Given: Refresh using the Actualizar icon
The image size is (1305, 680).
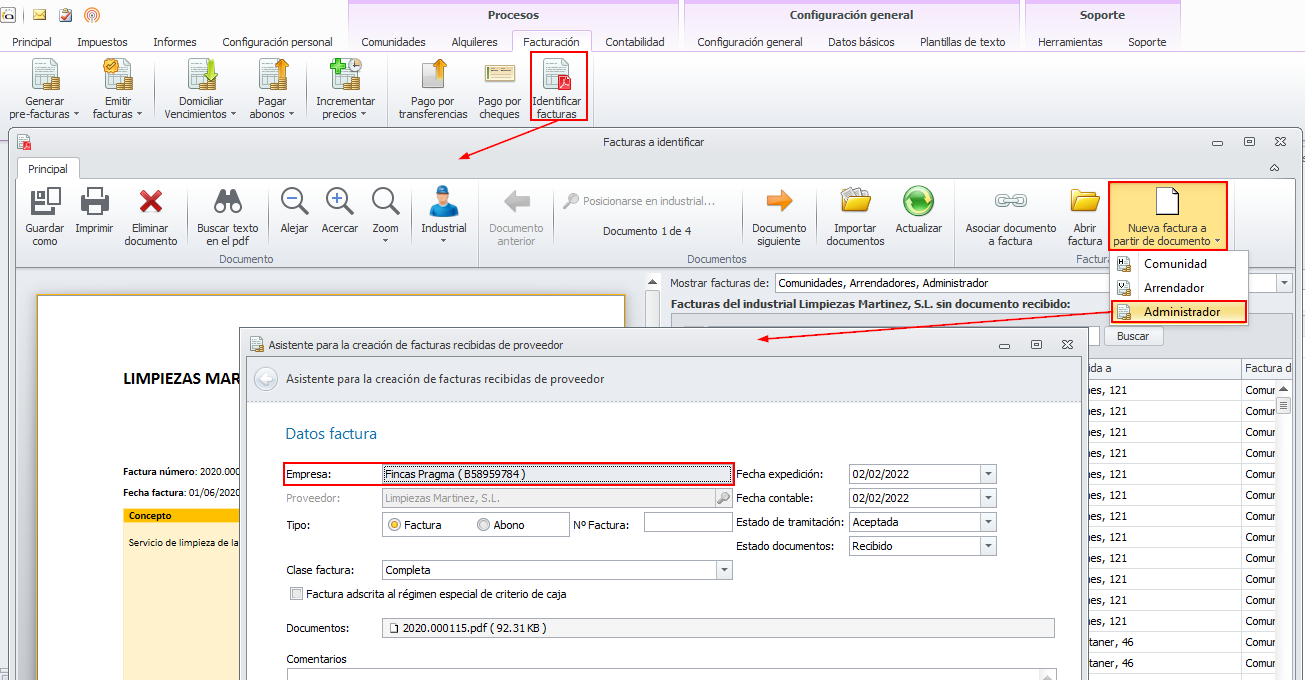Looking at the screenshot, I should click(x=918, y=203).
